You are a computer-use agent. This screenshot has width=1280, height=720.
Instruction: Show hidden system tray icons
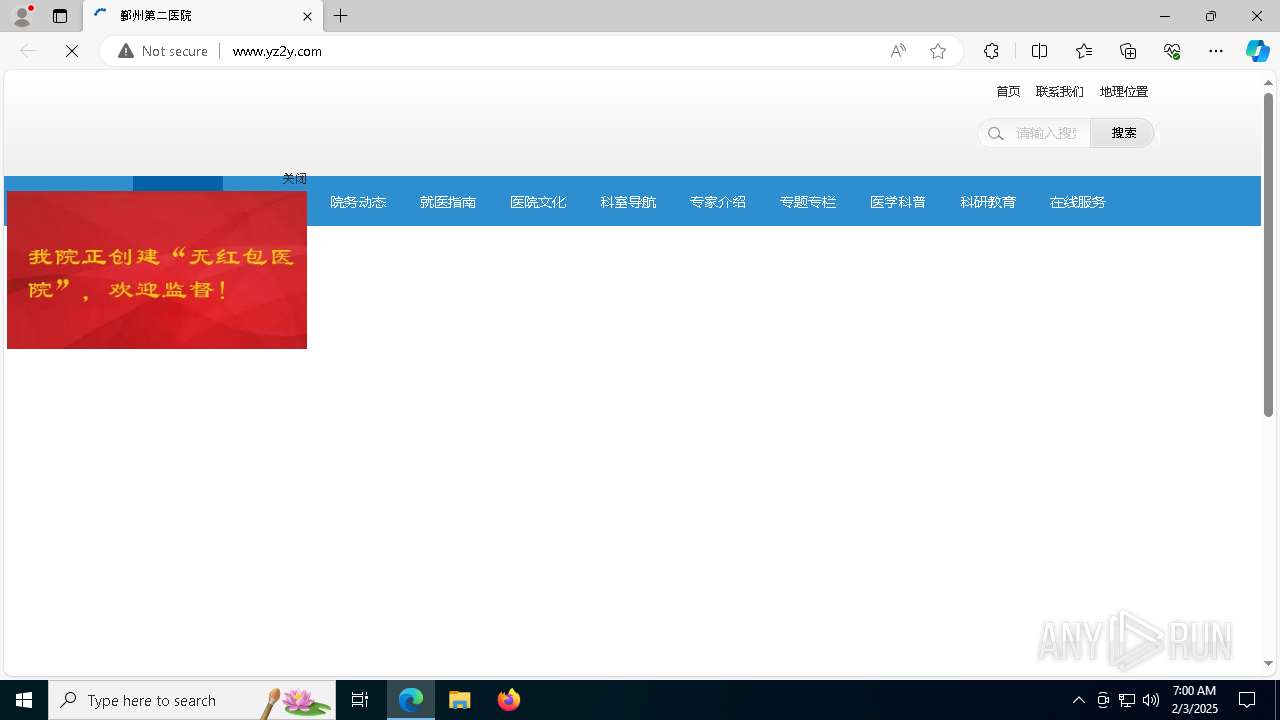pyautogui.click(x=1078, y=700)
